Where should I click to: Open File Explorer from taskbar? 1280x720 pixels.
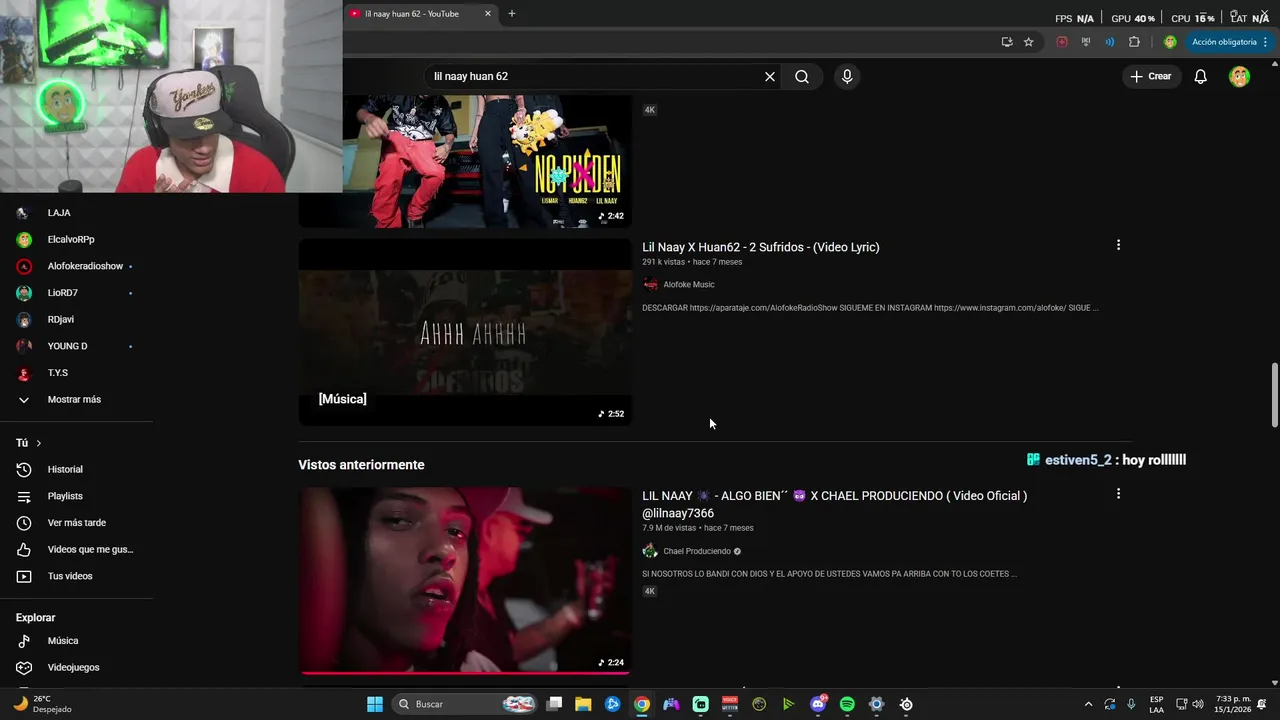coord(583,704)
